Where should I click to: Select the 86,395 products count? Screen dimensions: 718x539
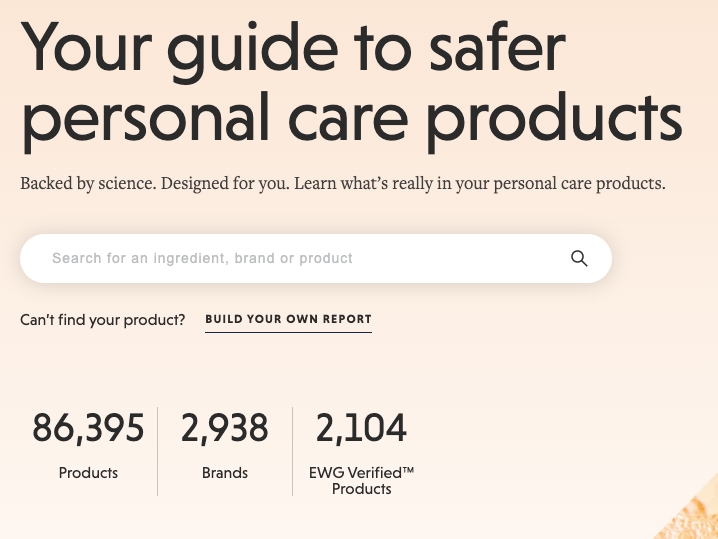pos(88,428)
